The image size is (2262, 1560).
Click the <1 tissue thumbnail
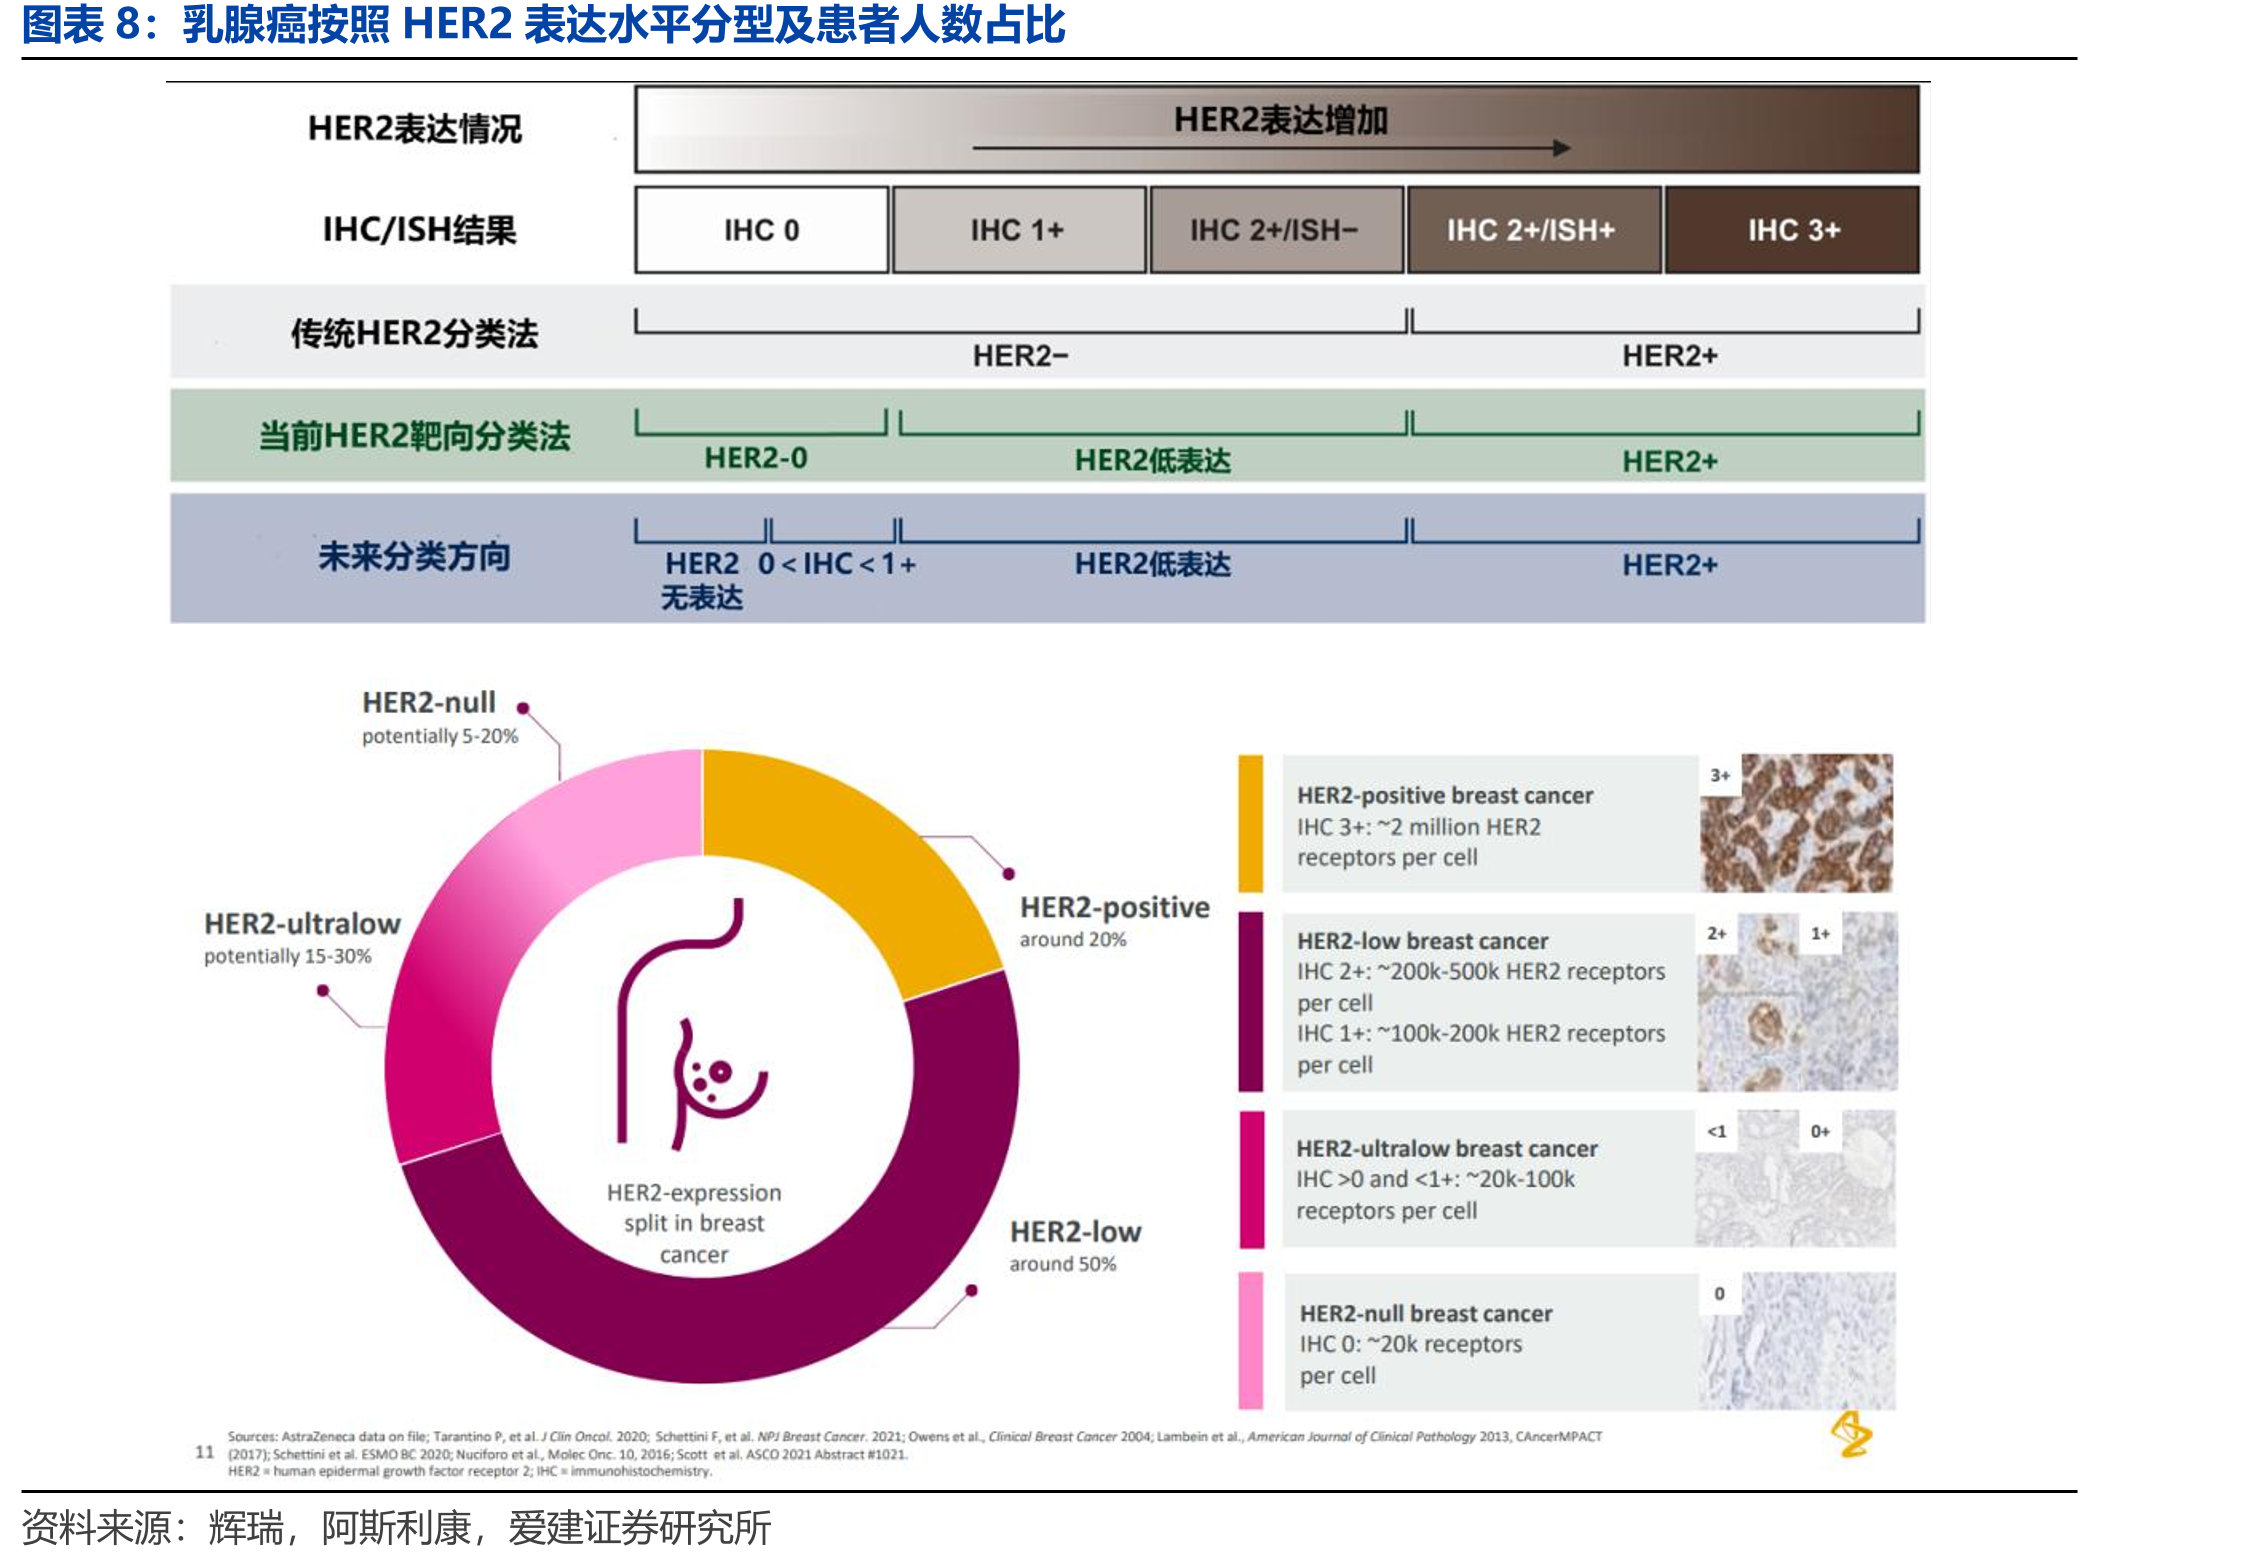(x=1745, y=1179)
